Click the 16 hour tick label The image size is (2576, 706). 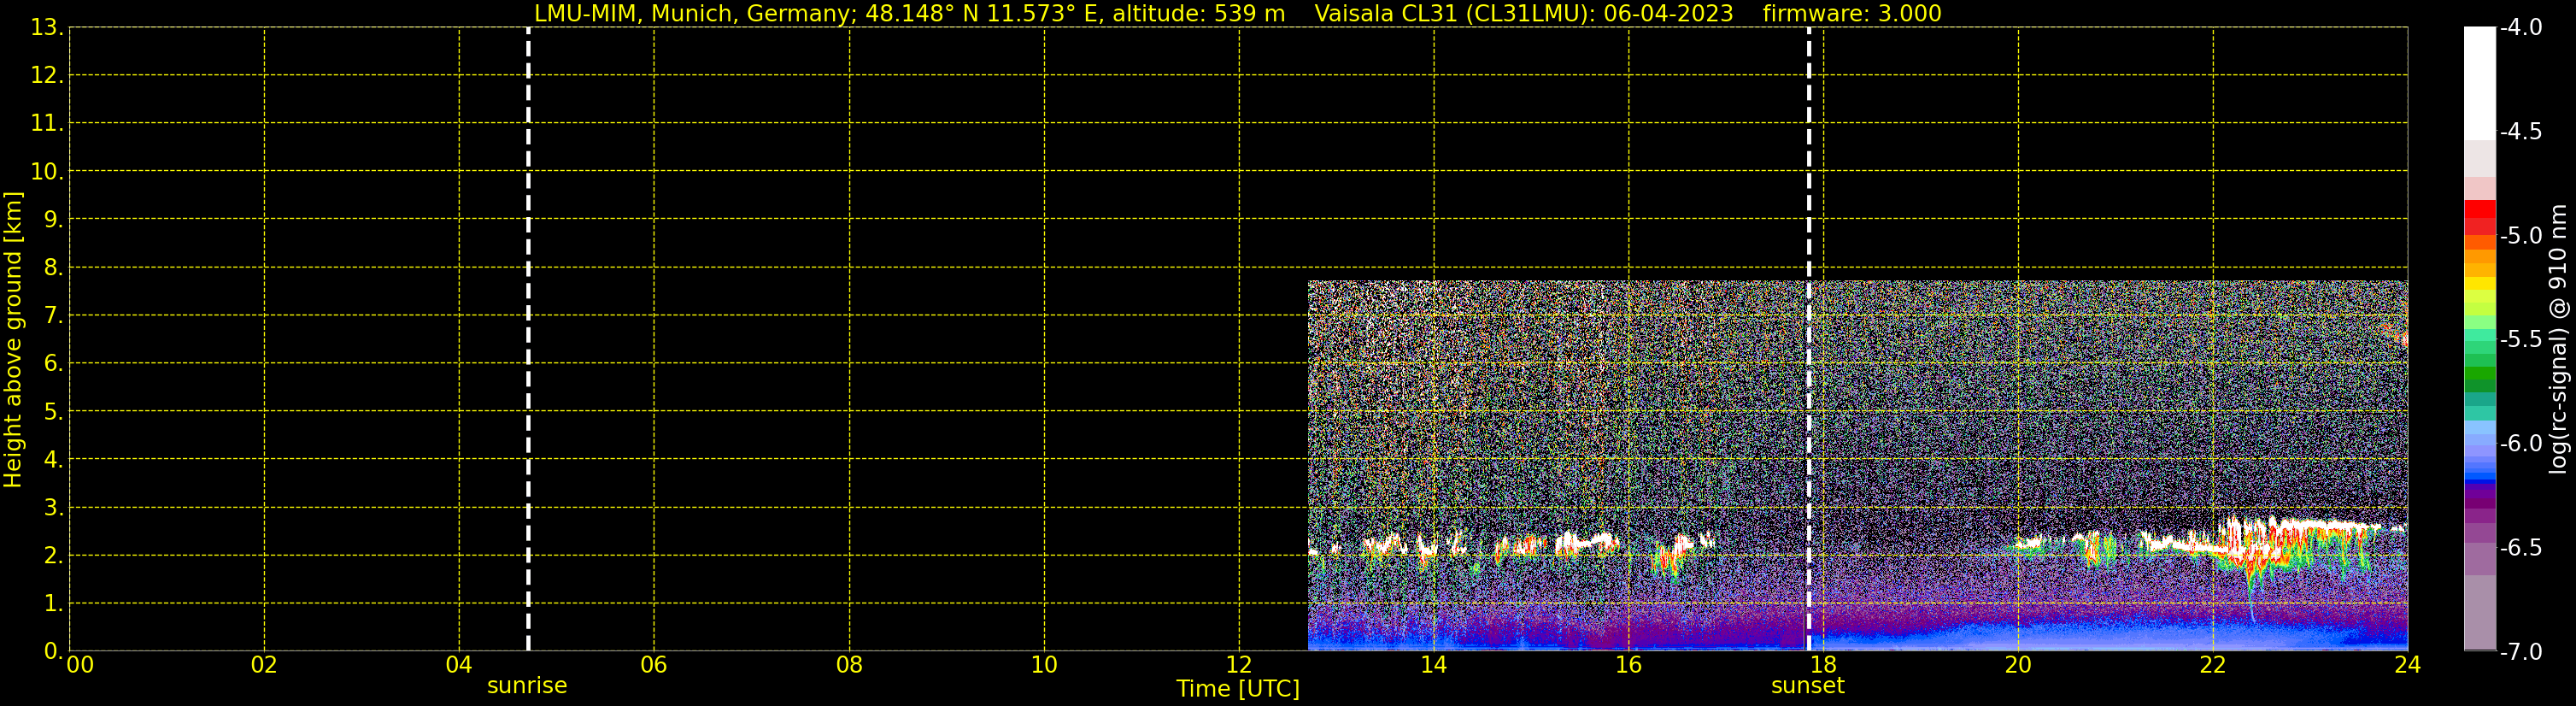pos(1629,665)
